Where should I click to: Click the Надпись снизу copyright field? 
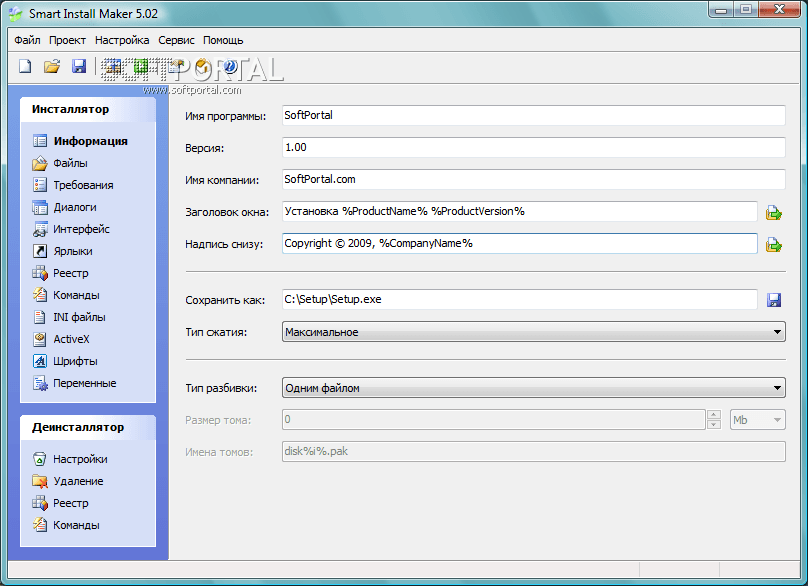coord(519,243)
